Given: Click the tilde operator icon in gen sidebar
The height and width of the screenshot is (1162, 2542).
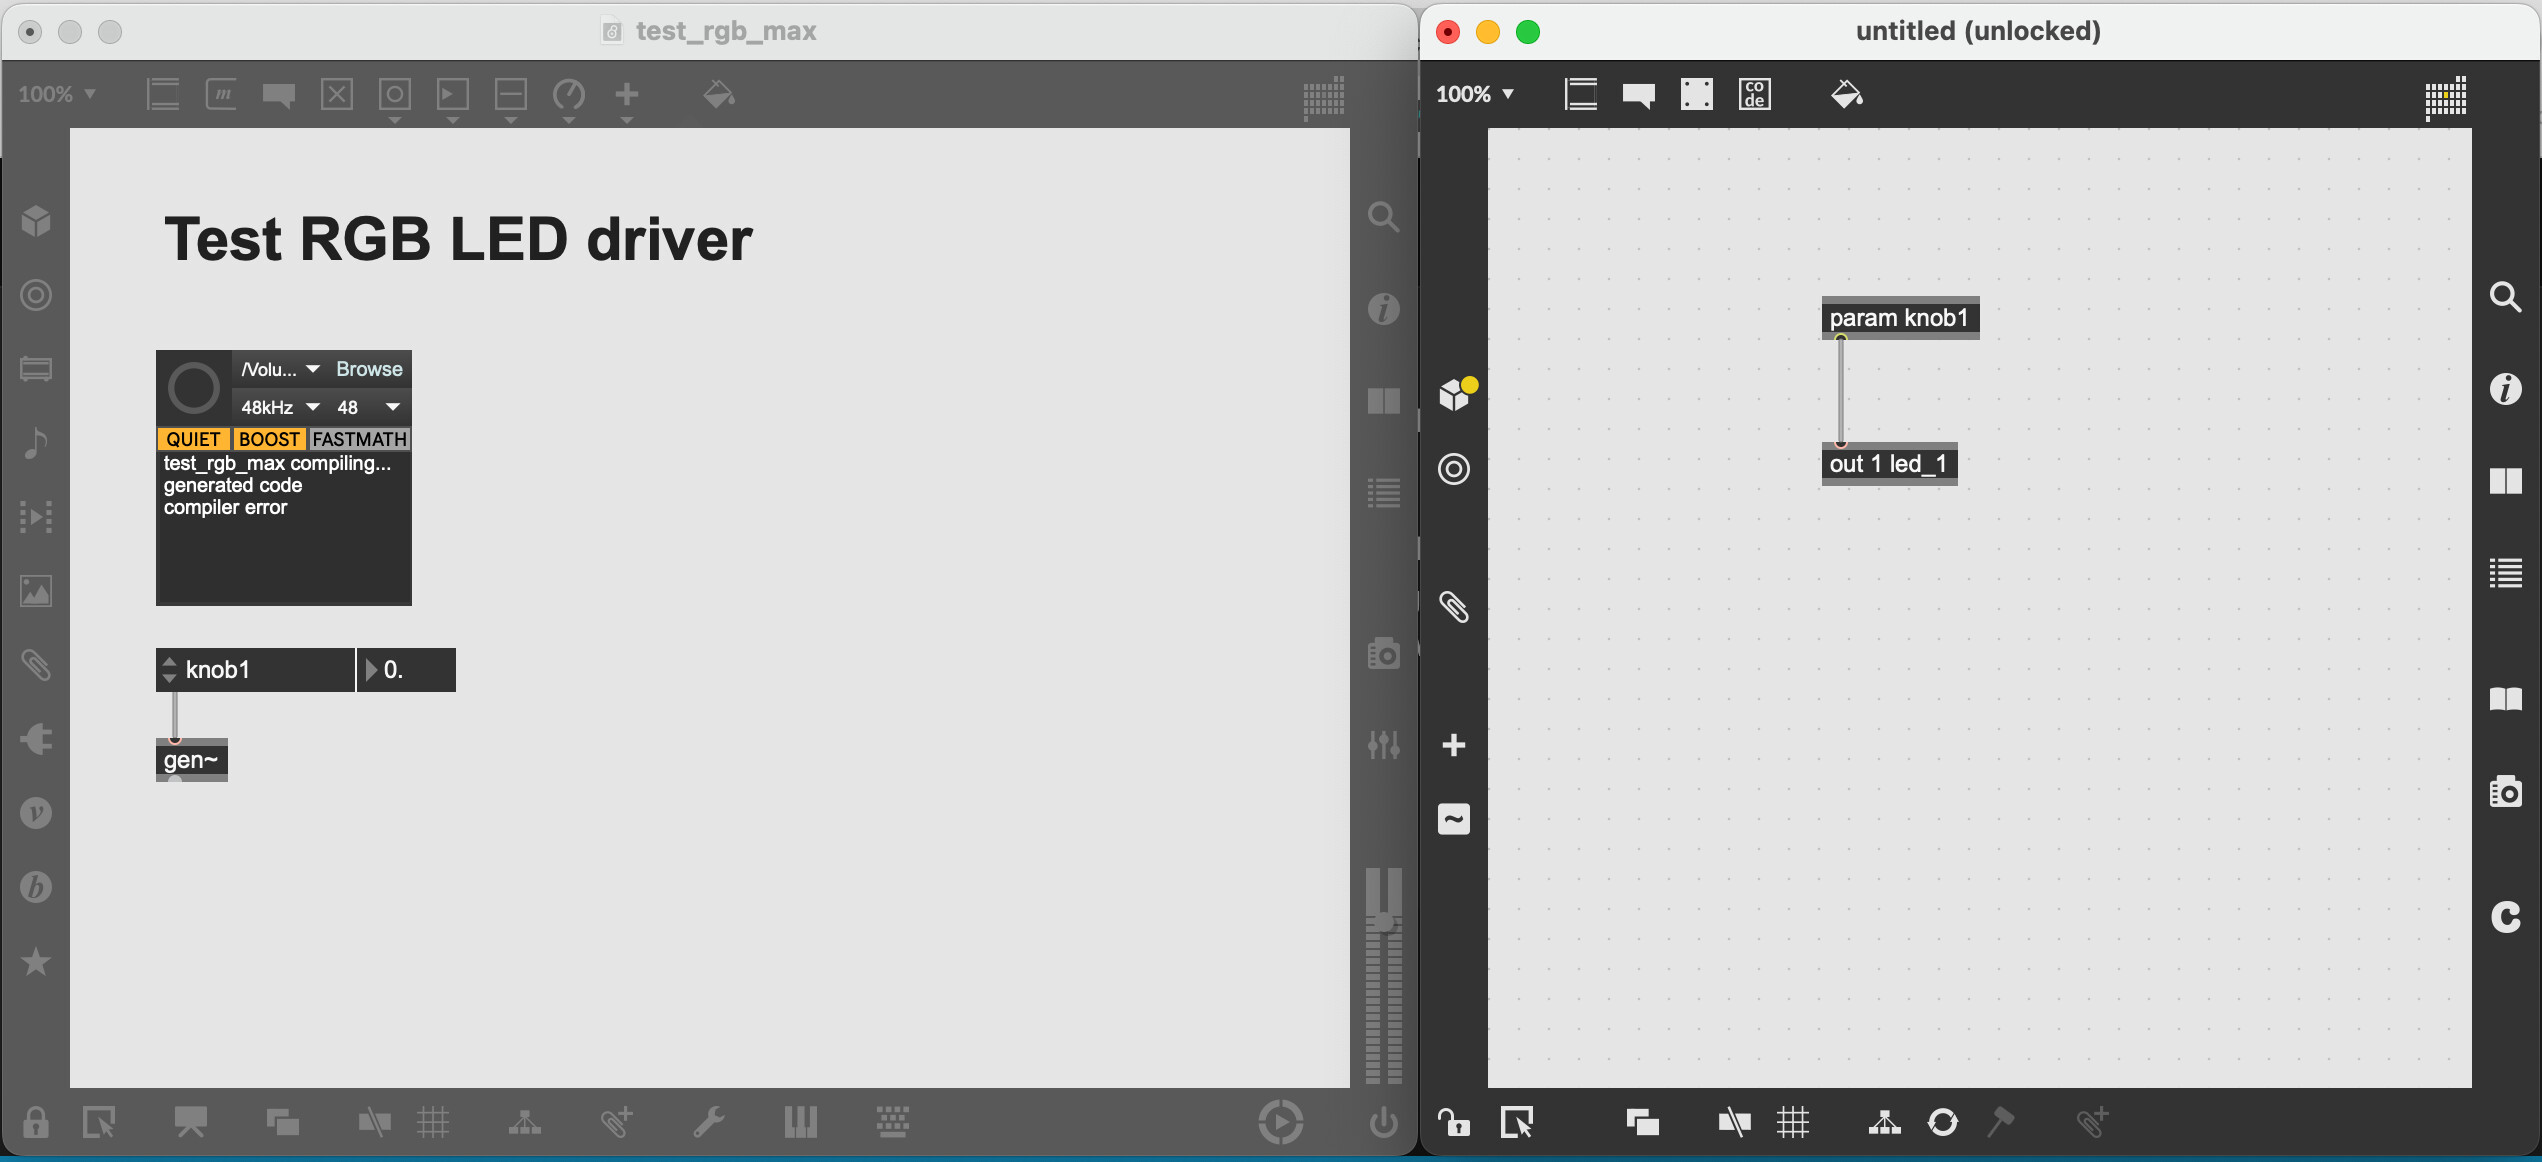Looking at the screenshot, I should pos(1453,819).
